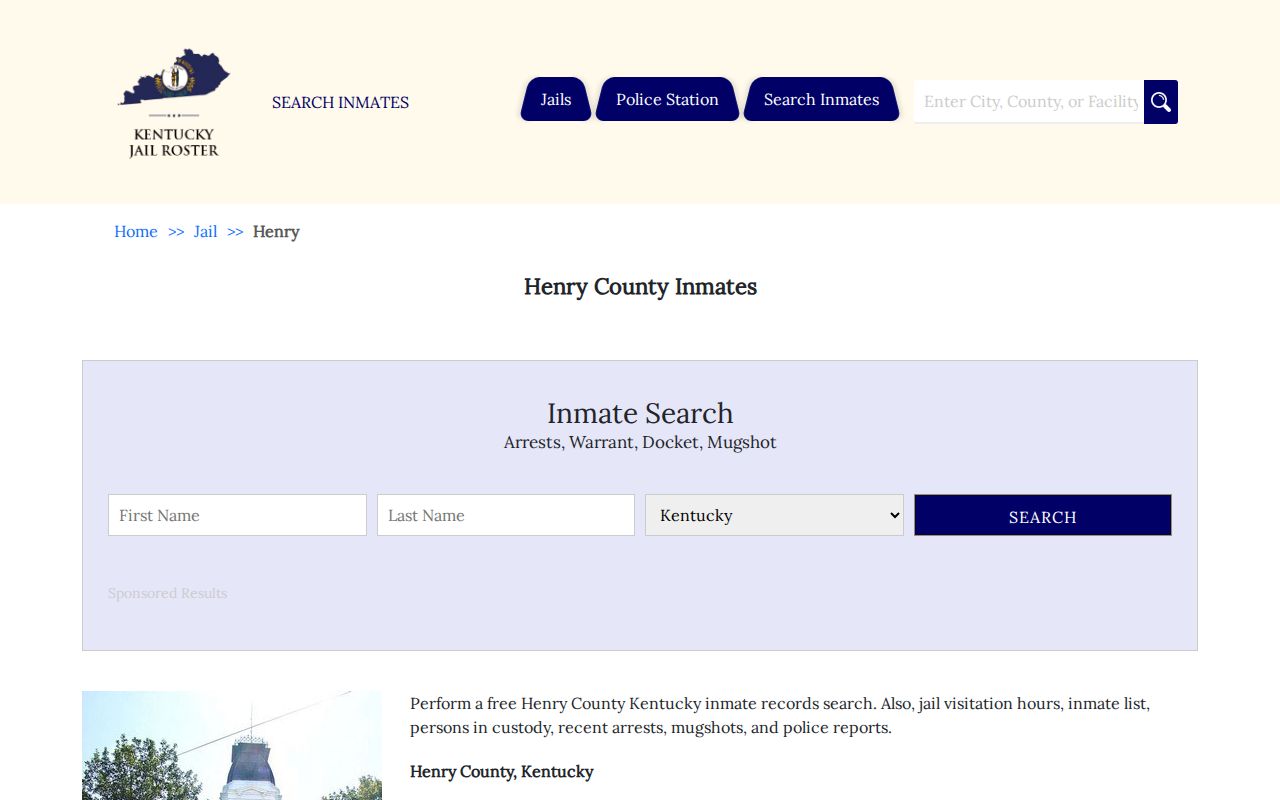
Task: Click the Henry County courthouse photo
Action: coord(232,745)
